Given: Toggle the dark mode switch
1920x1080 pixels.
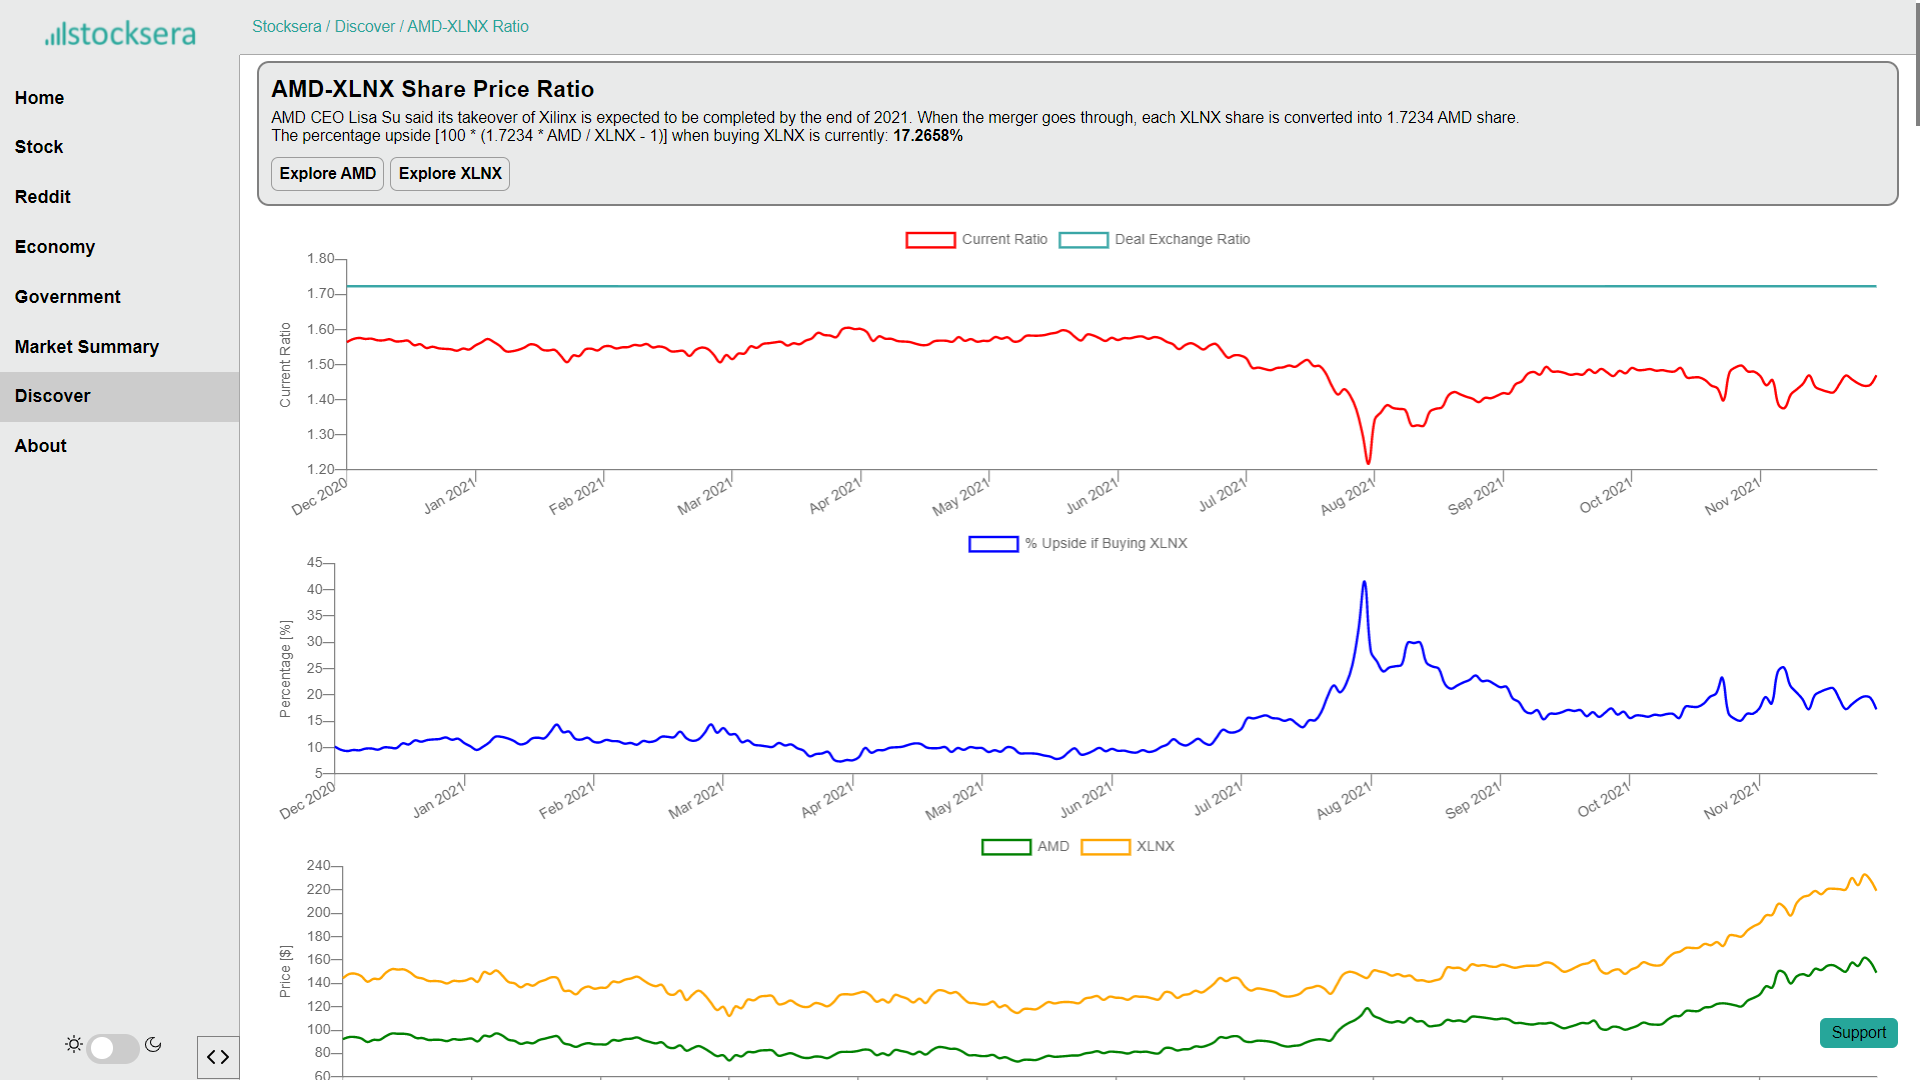Looking at the screenshot, I should click(113, 1048).
